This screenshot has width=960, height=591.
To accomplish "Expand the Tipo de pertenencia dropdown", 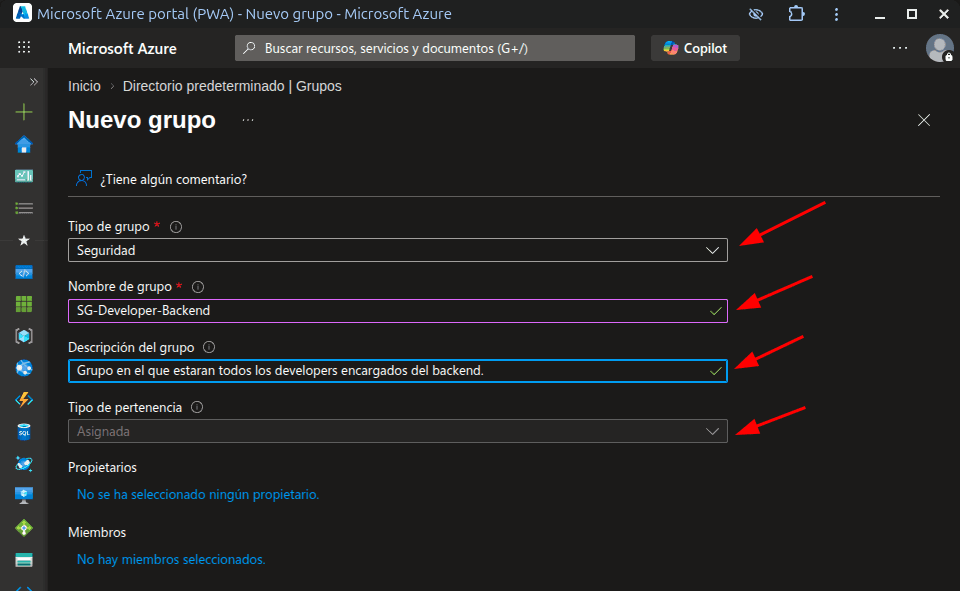I will (x=397, y=431).
